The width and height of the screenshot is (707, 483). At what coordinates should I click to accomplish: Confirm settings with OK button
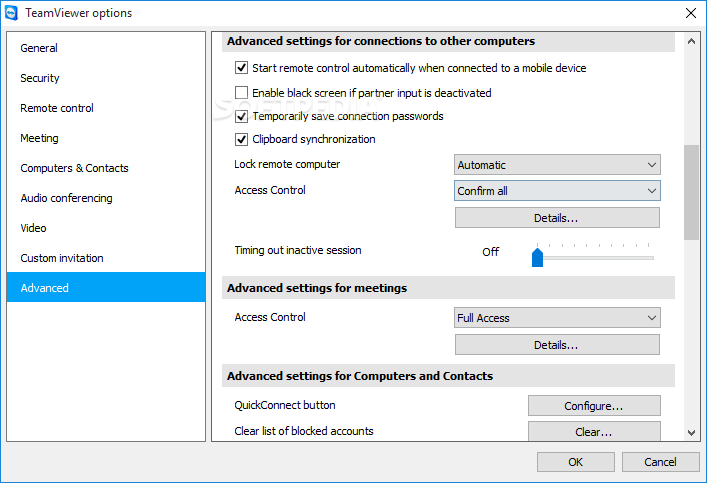(575, 462)
